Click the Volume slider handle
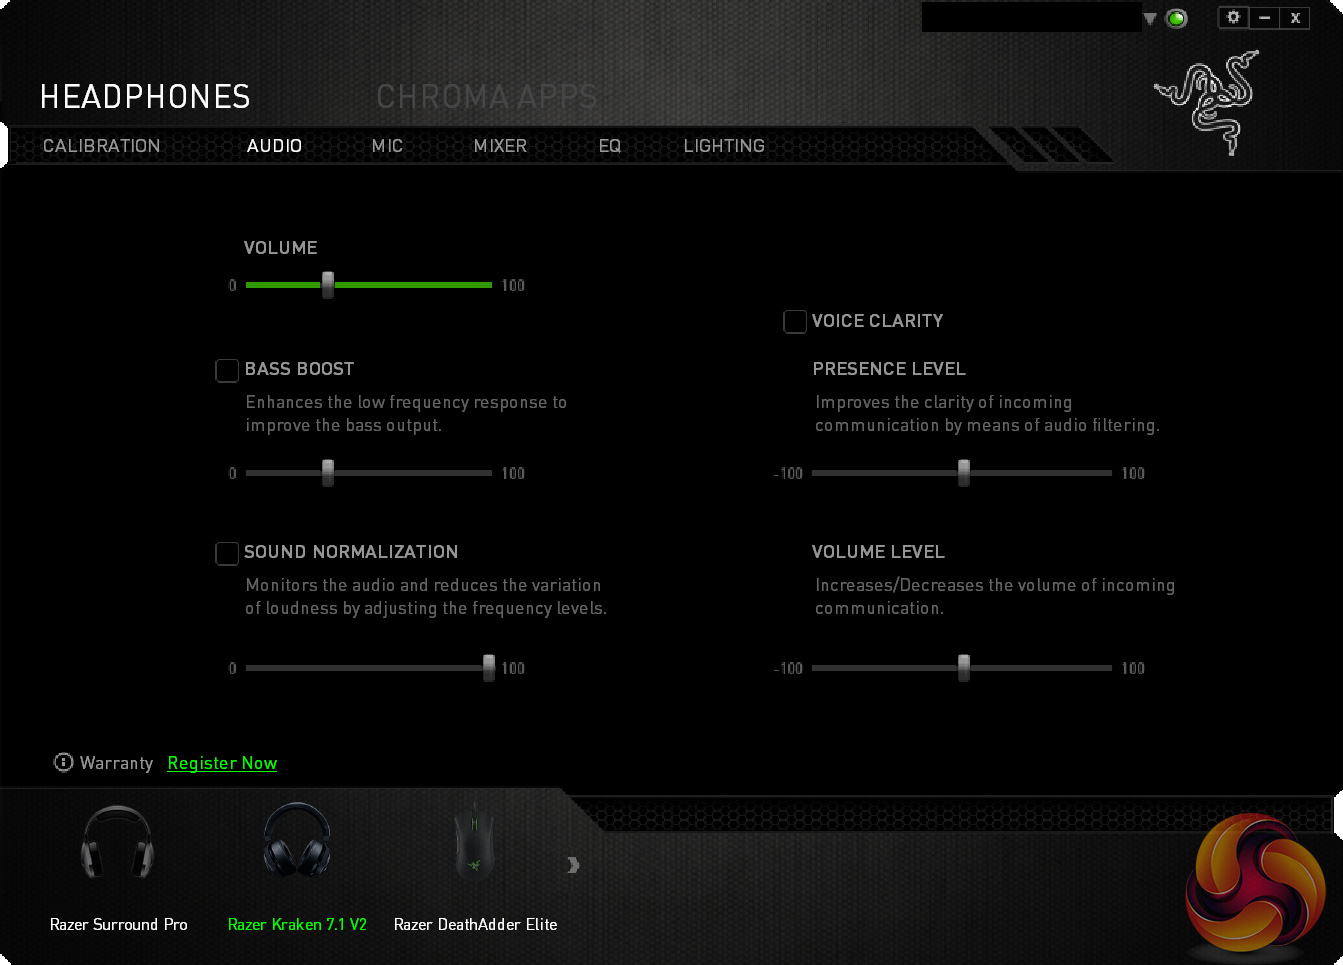Image resolution: width=1343 pixels, height=965 pixels. (x=328, y=285)
